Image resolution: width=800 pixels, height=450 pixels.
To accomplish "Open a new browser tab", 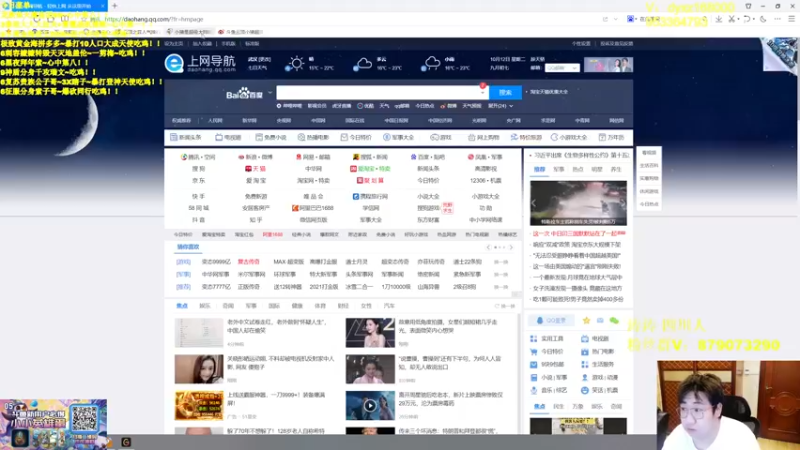I will pyautogui.click(x=115, y=6).
